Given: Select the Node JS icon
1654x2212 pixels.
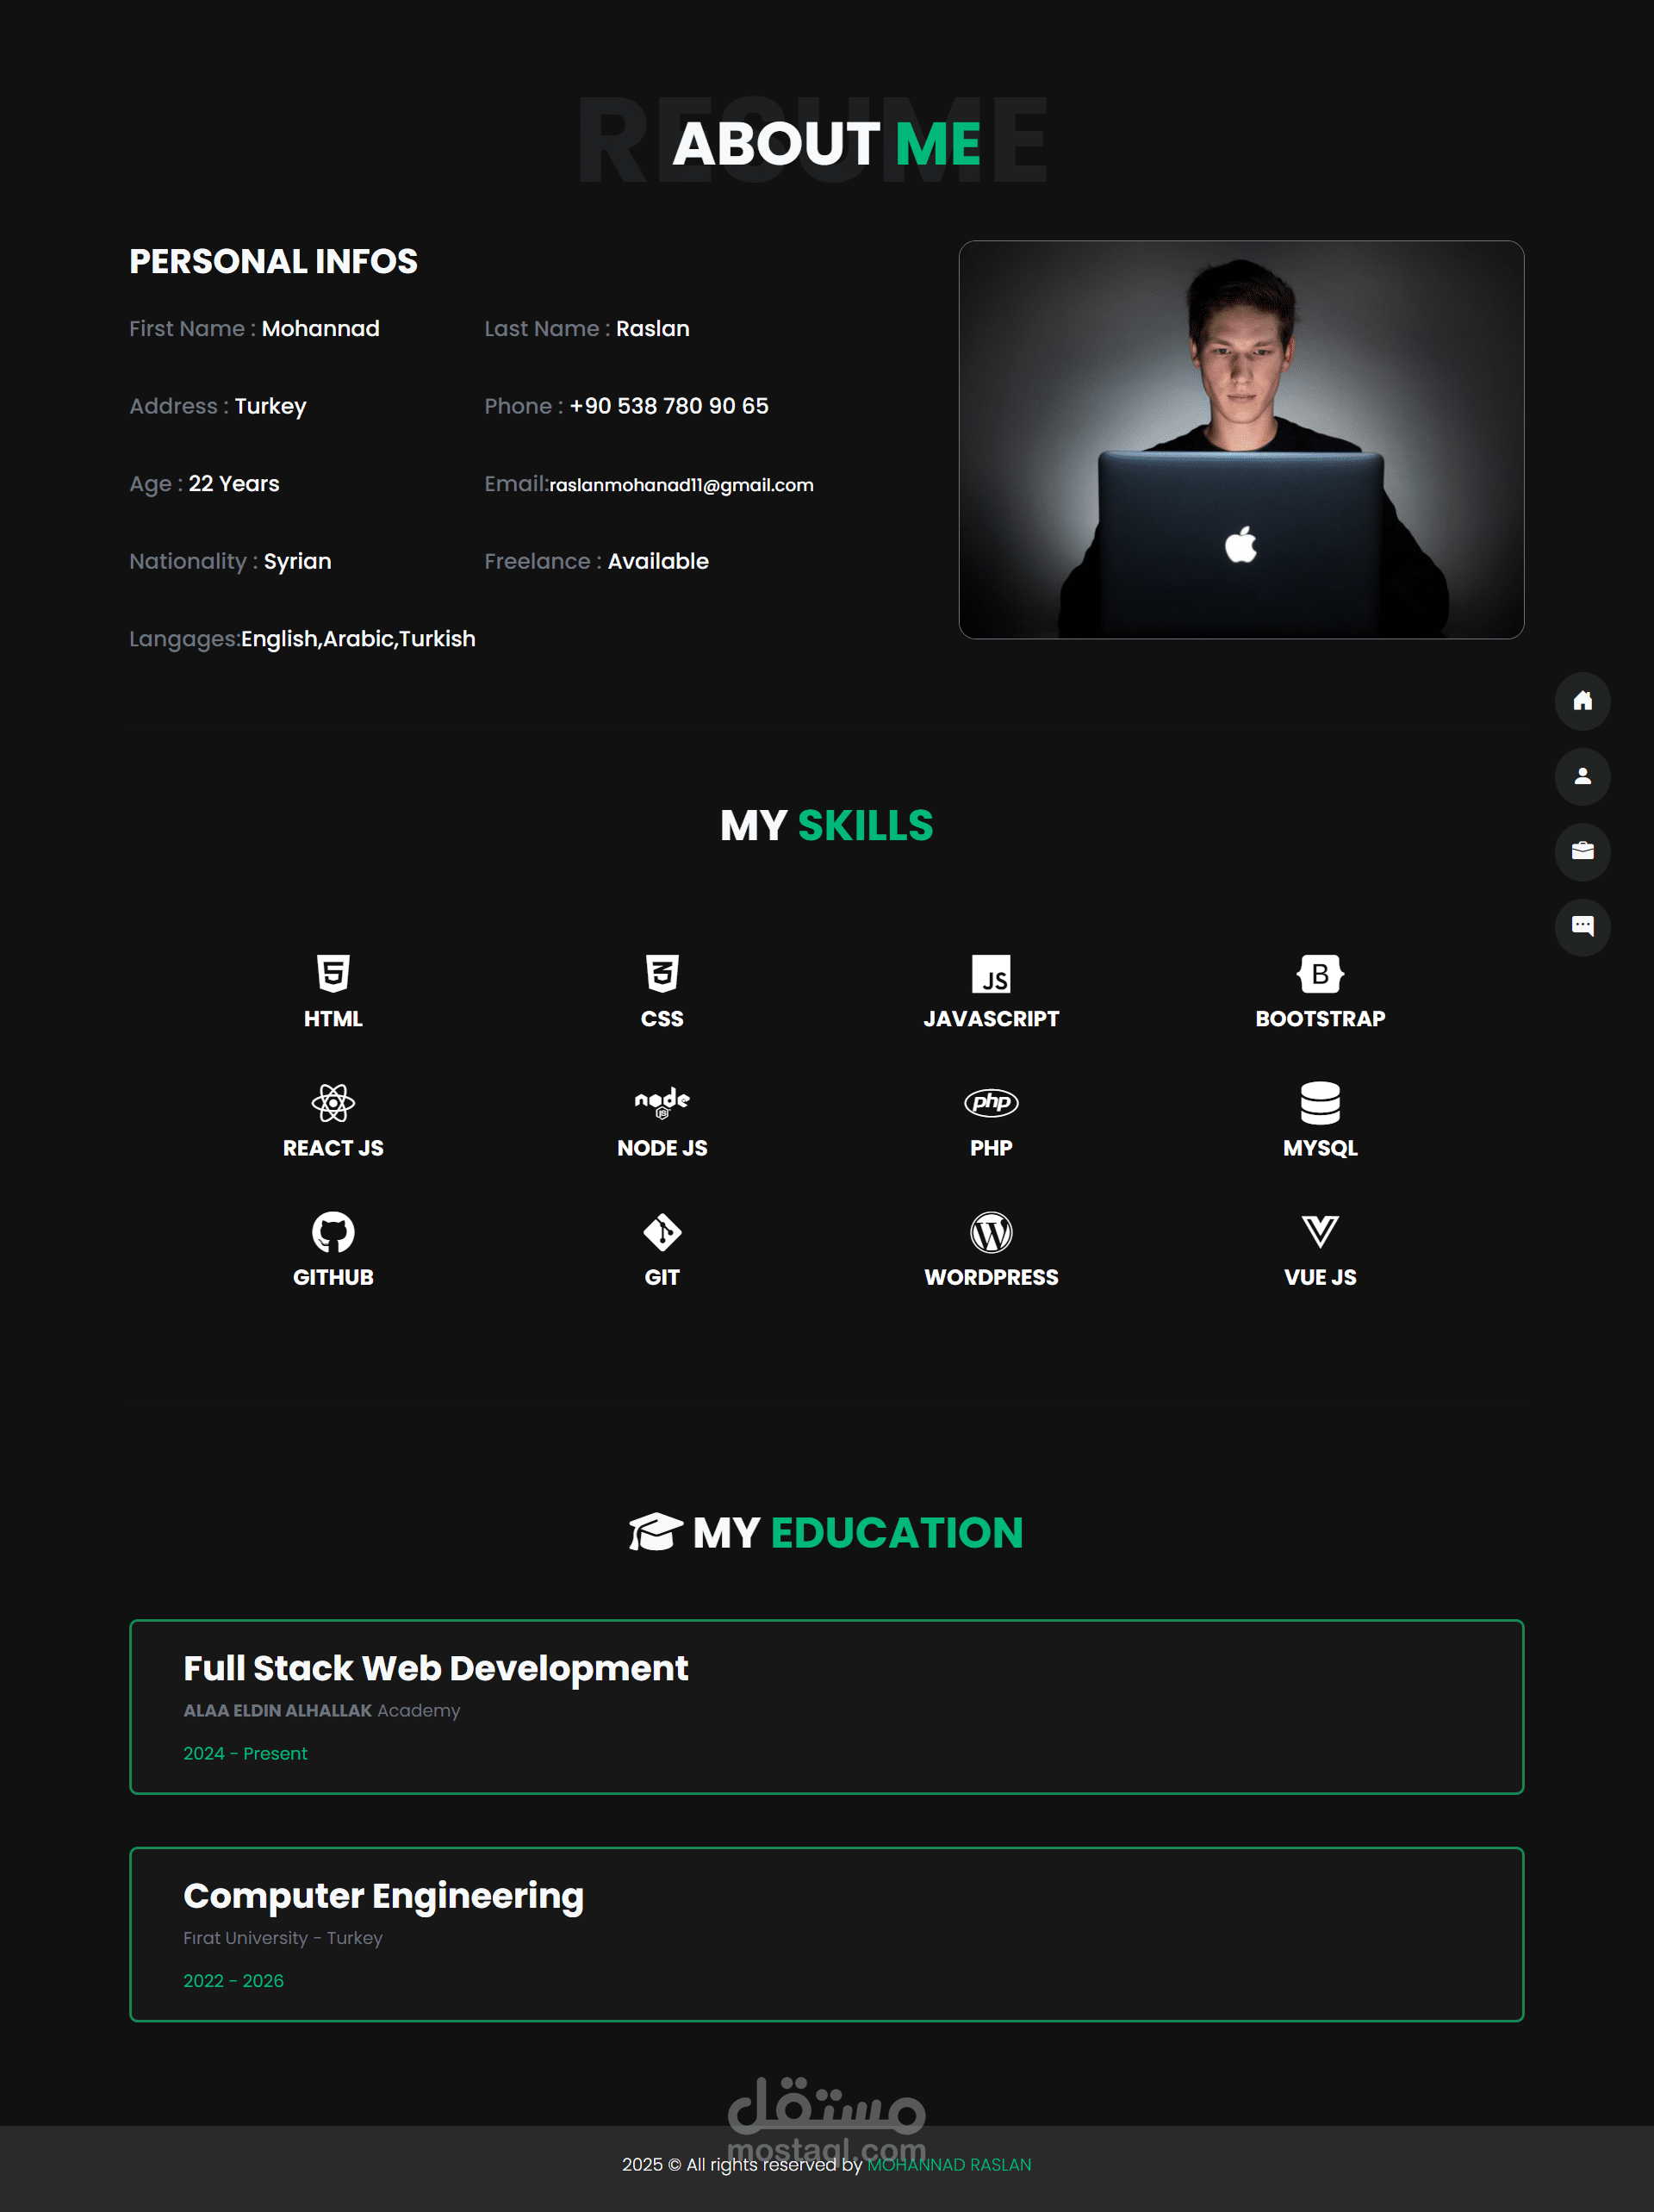Looking at the screenshot, I should (662, 1102).
